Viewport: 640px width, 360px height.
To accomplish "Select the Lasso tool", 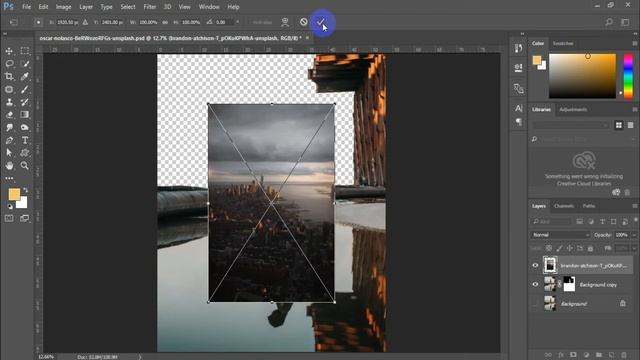I will coord(9,64).
